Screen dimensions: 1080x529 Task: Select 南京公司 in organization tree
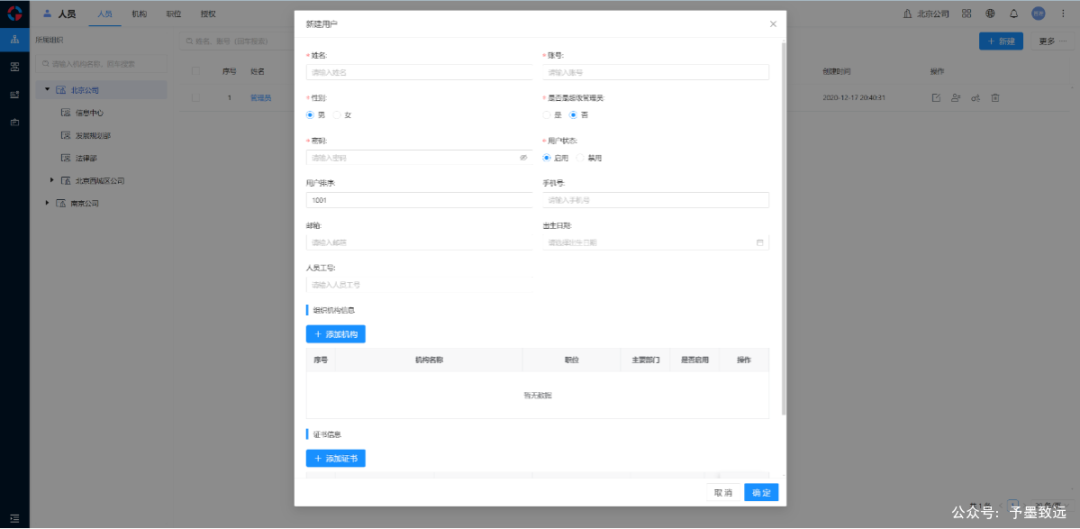tap(85, 203)
